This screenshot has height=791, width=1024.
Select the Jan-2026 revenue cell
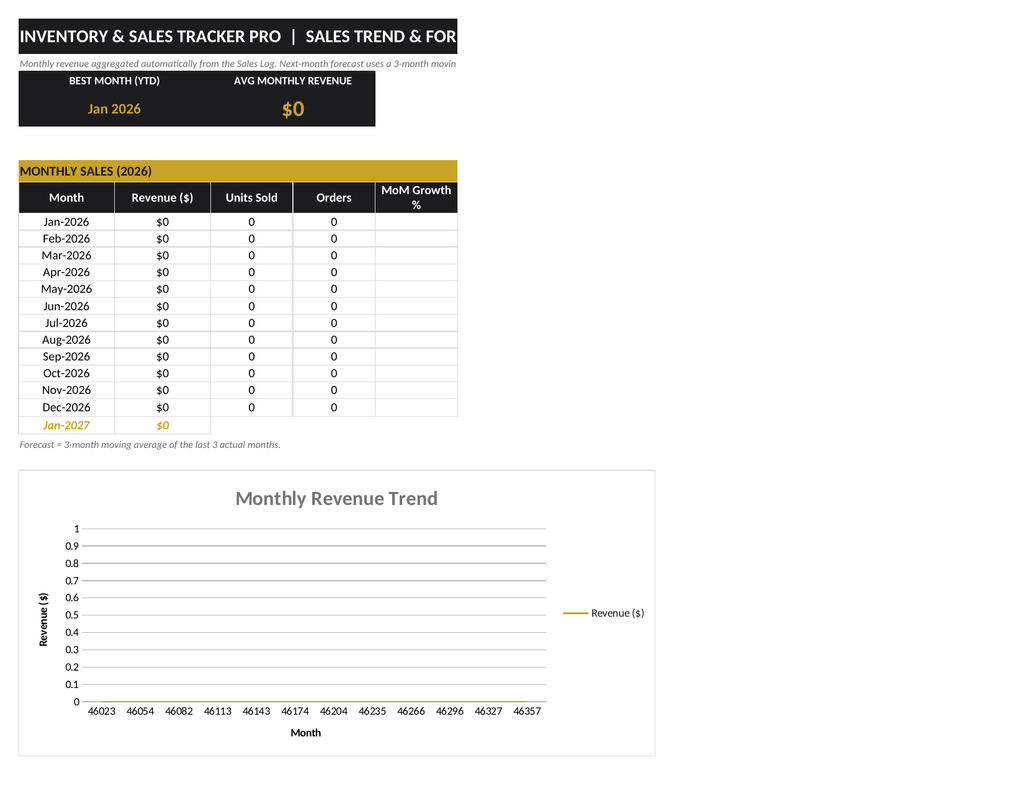(x=163, y=222)
